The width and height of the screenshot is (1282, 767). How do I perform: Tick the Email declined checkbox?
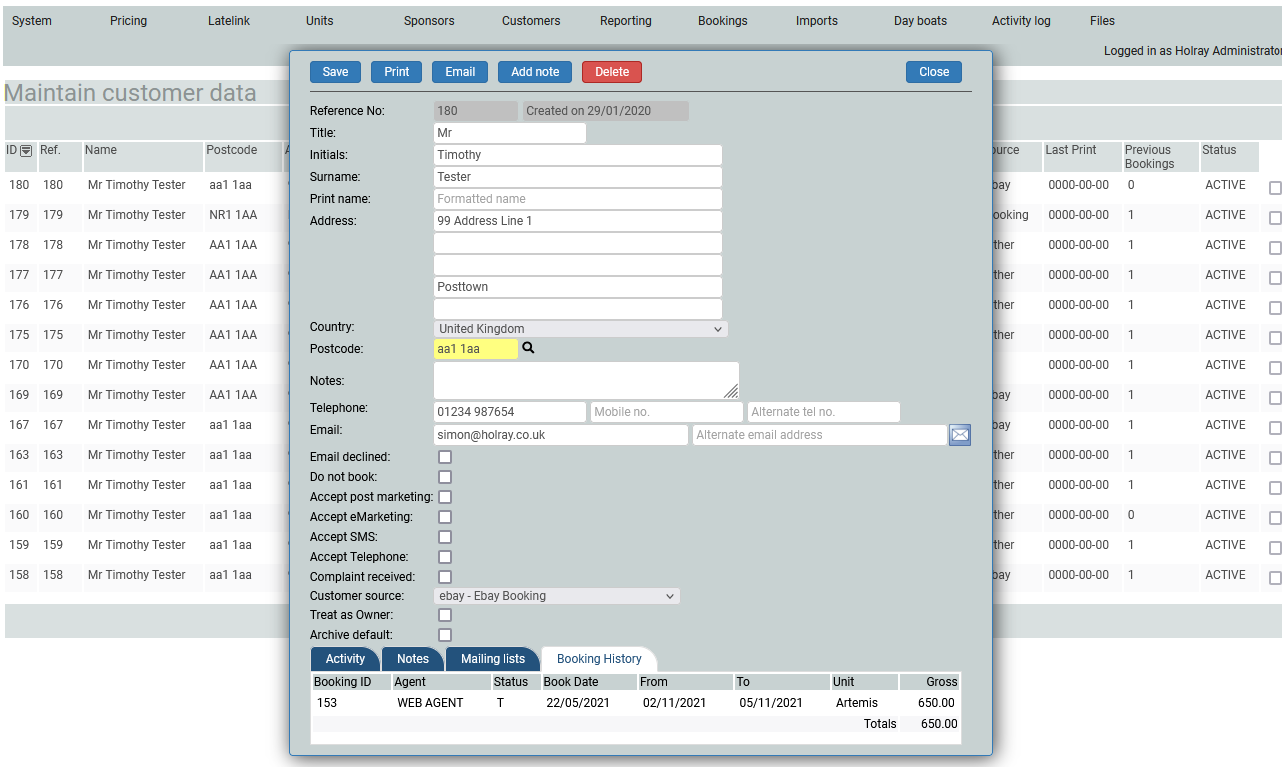445,457
